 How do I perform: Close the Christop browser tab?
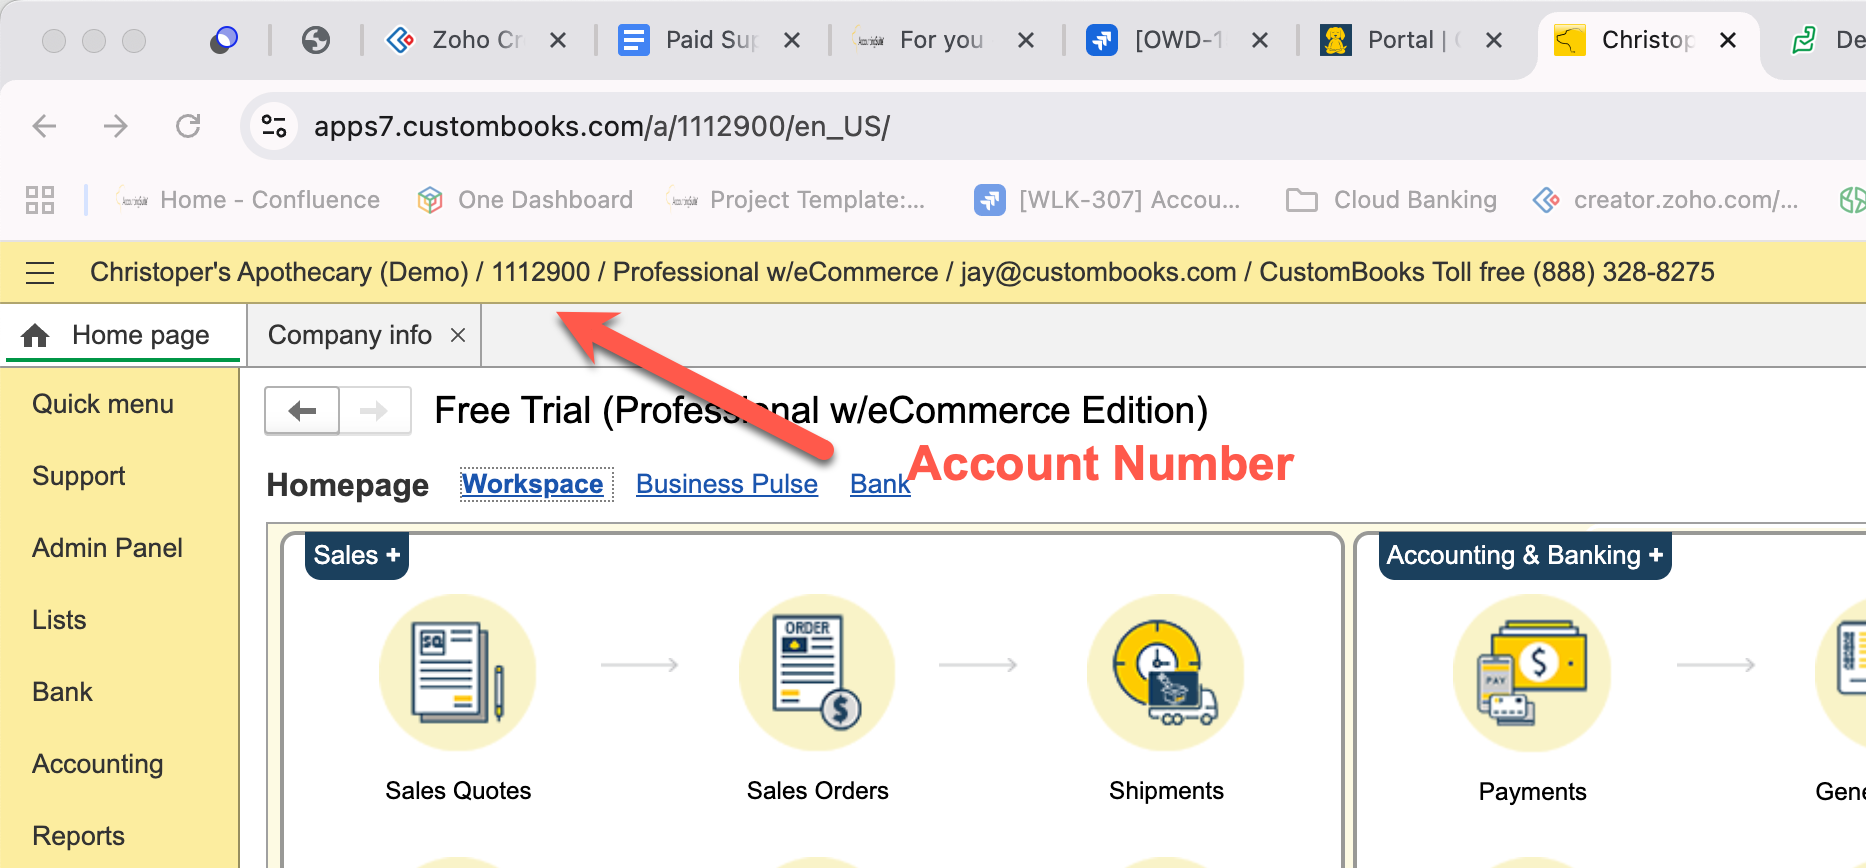(x=1728, y=40)
